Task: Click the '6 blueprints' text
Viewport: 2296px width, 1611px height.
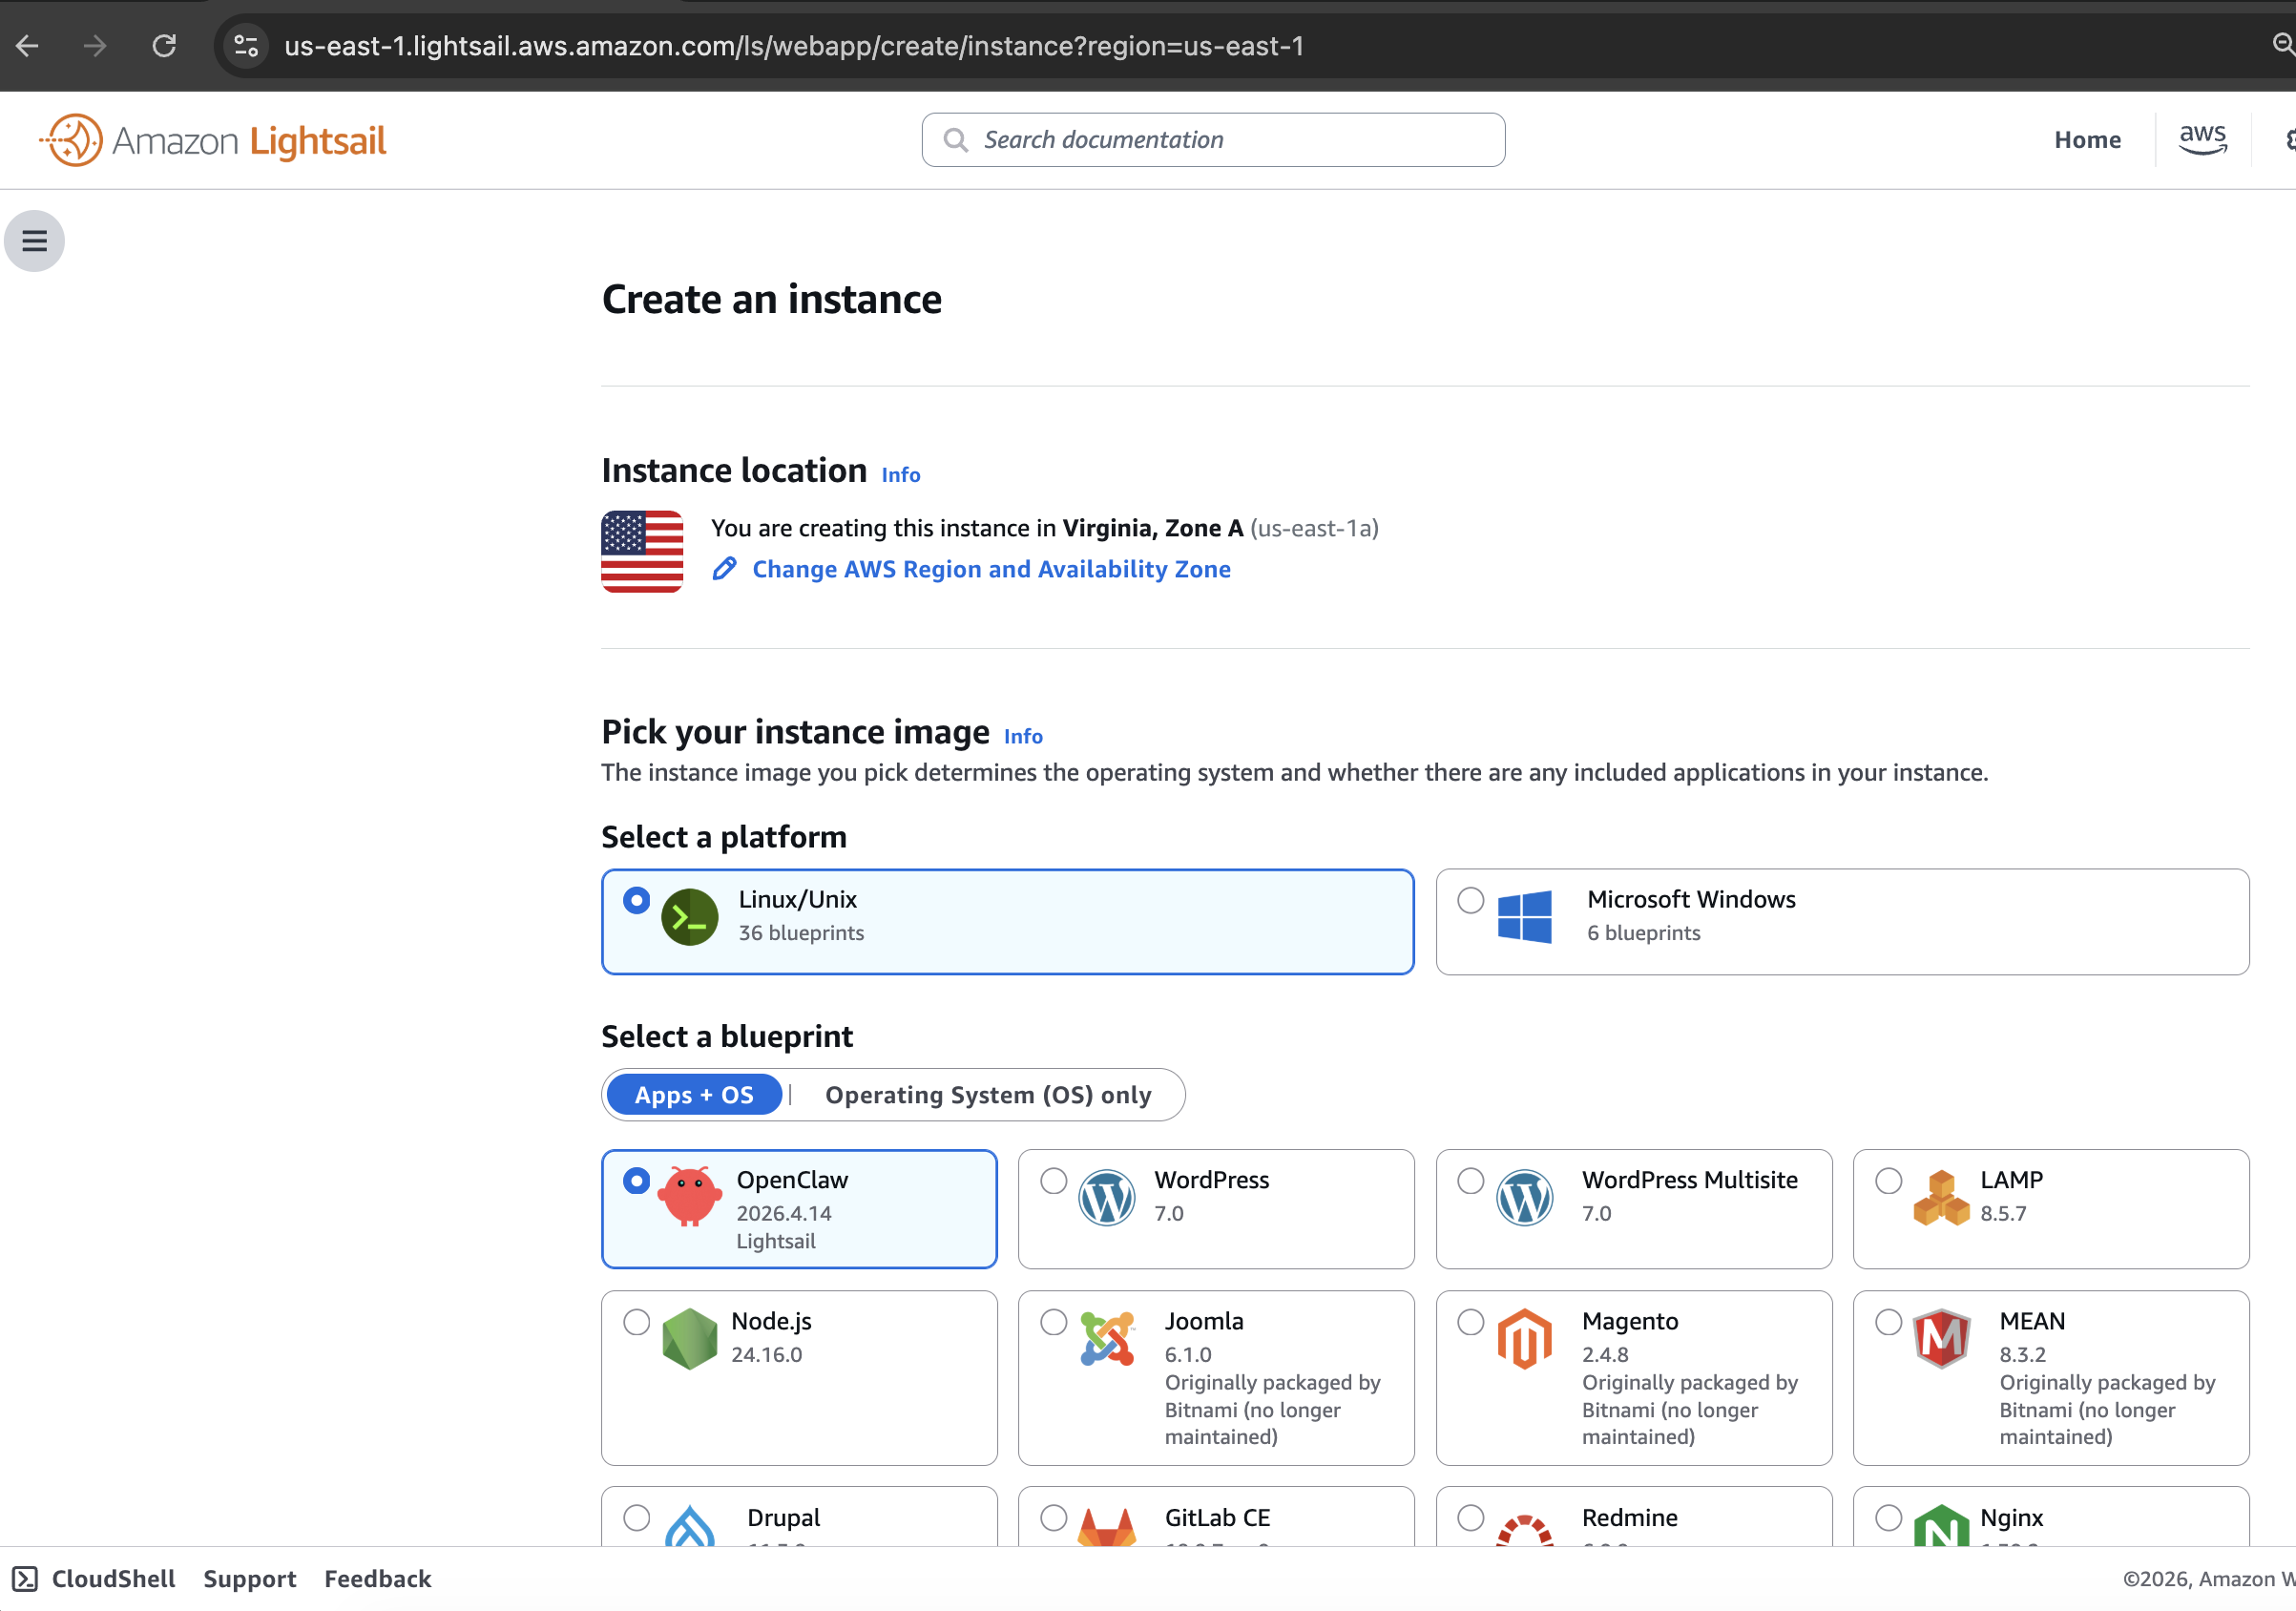Action: click(1643, 933)
